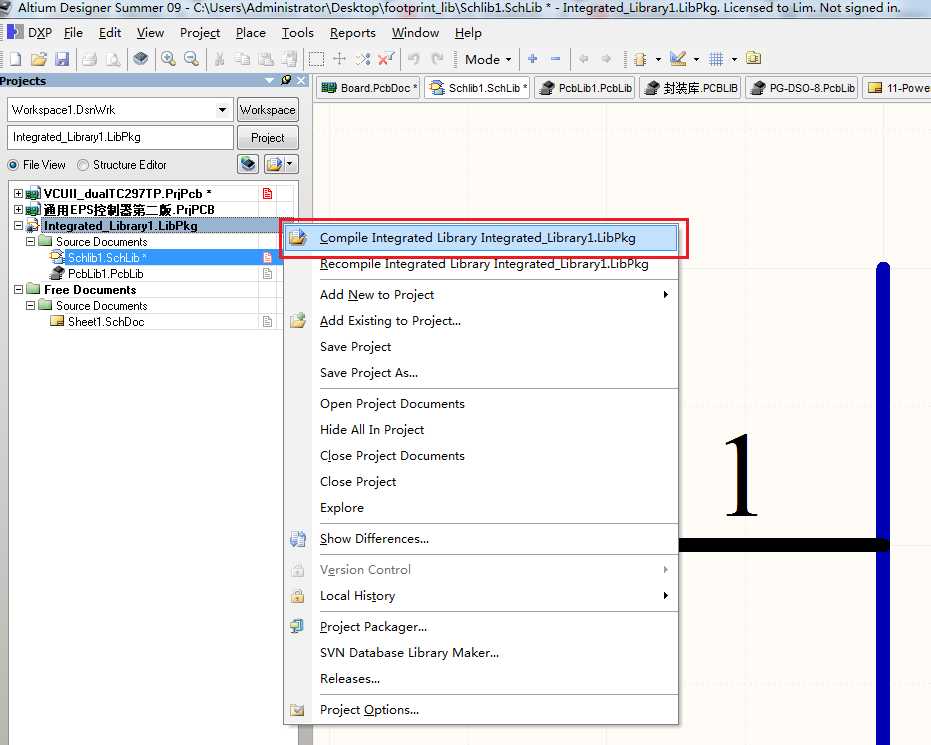Viewport: 931px width, 745px height.
Task: Collapse the Integrated_Library1.LibPkg tree node
Action: pyautogui.click(x=18, y=226)
